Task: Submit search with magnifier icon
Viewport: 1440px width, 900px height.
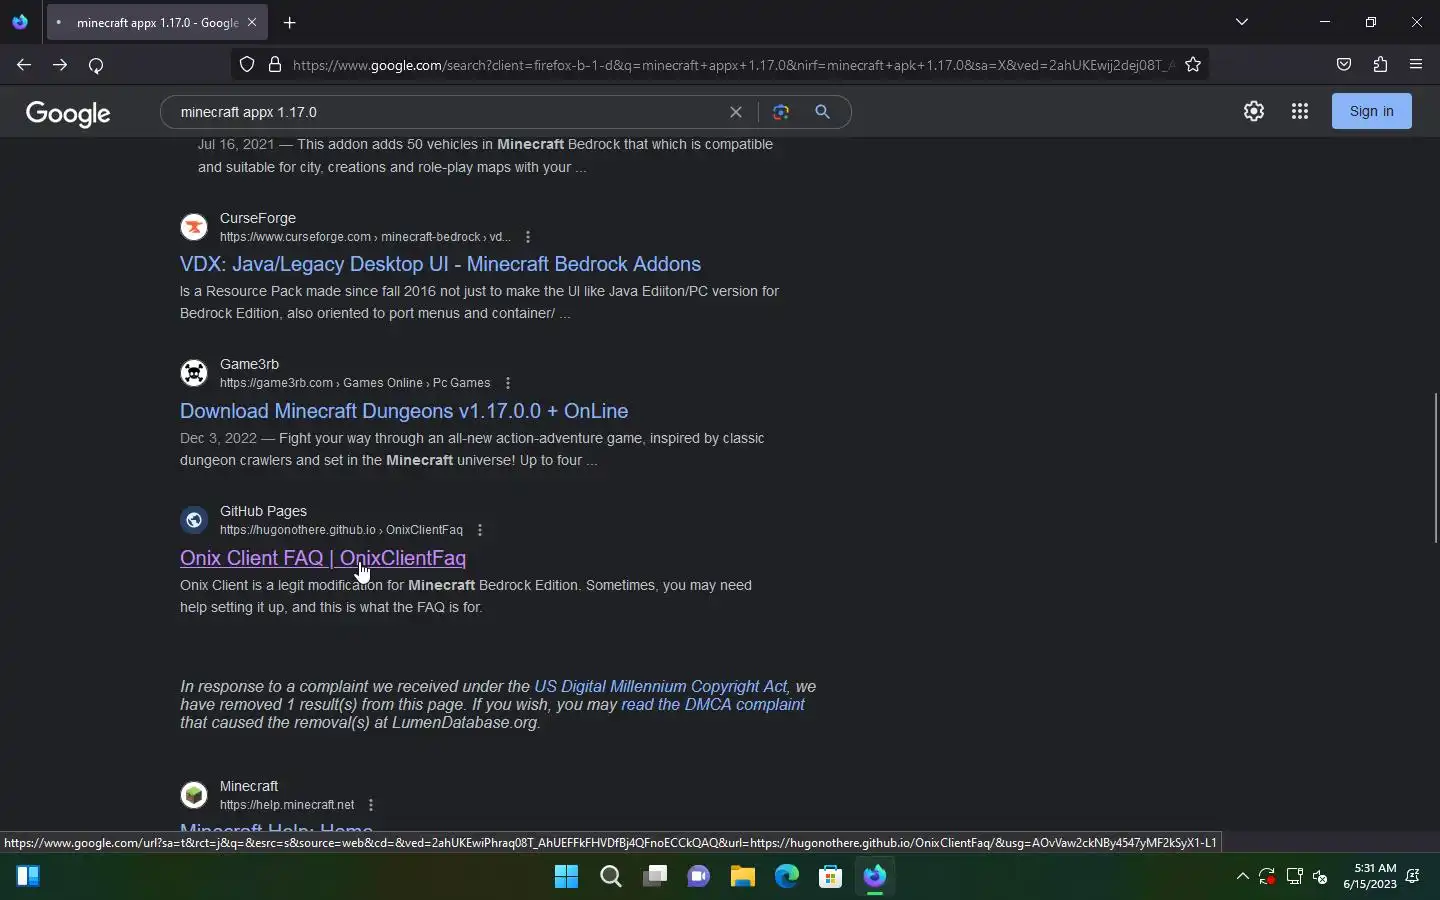Action: click(x=823, y=112)
